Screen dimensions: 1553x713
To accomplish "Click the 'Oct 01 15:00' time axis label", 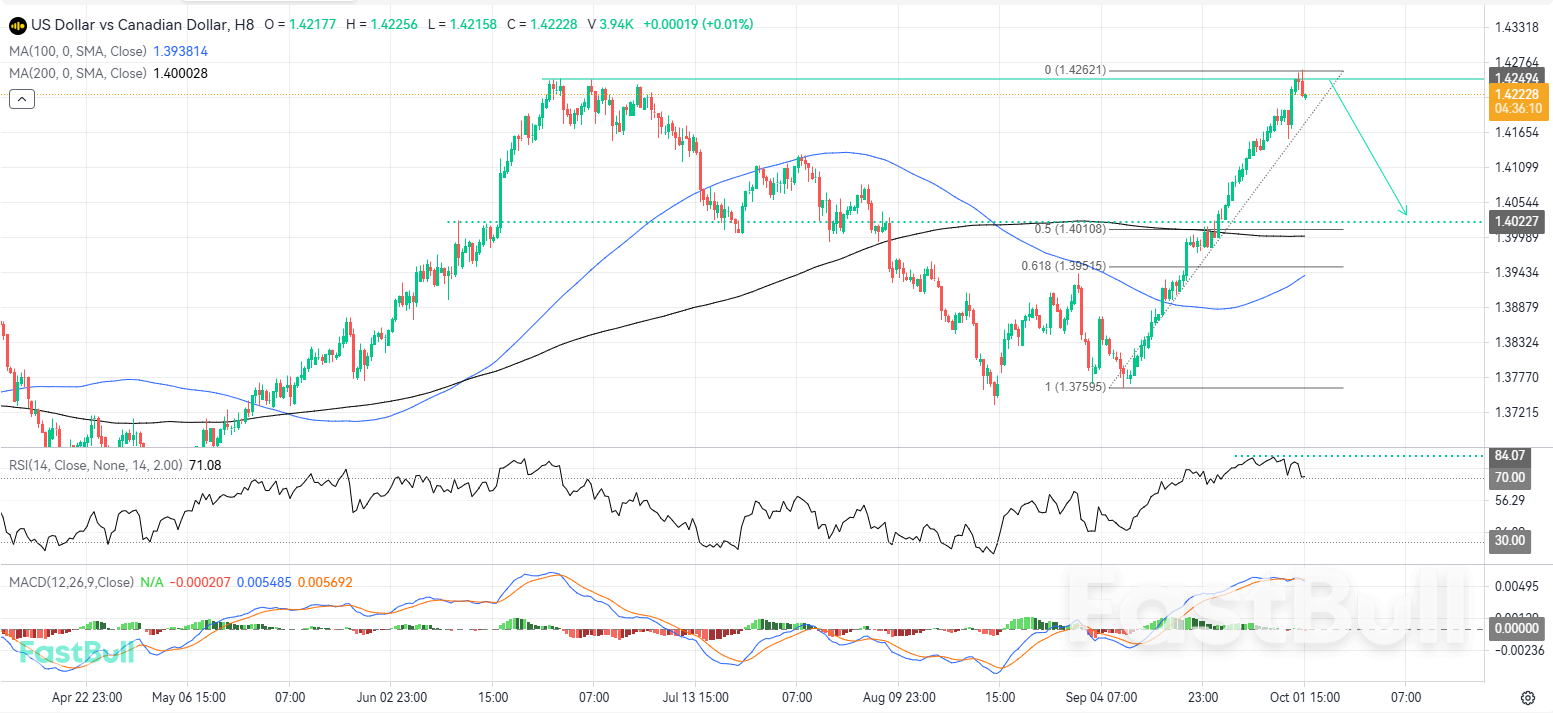I will coord(1304,697).
